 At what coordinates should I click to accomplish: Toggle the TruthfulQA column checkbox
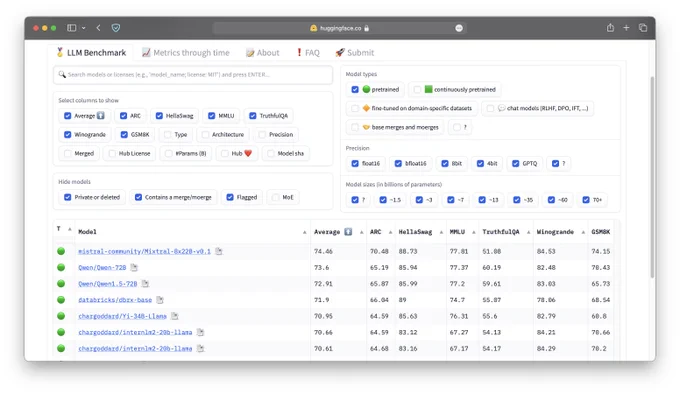252,116
